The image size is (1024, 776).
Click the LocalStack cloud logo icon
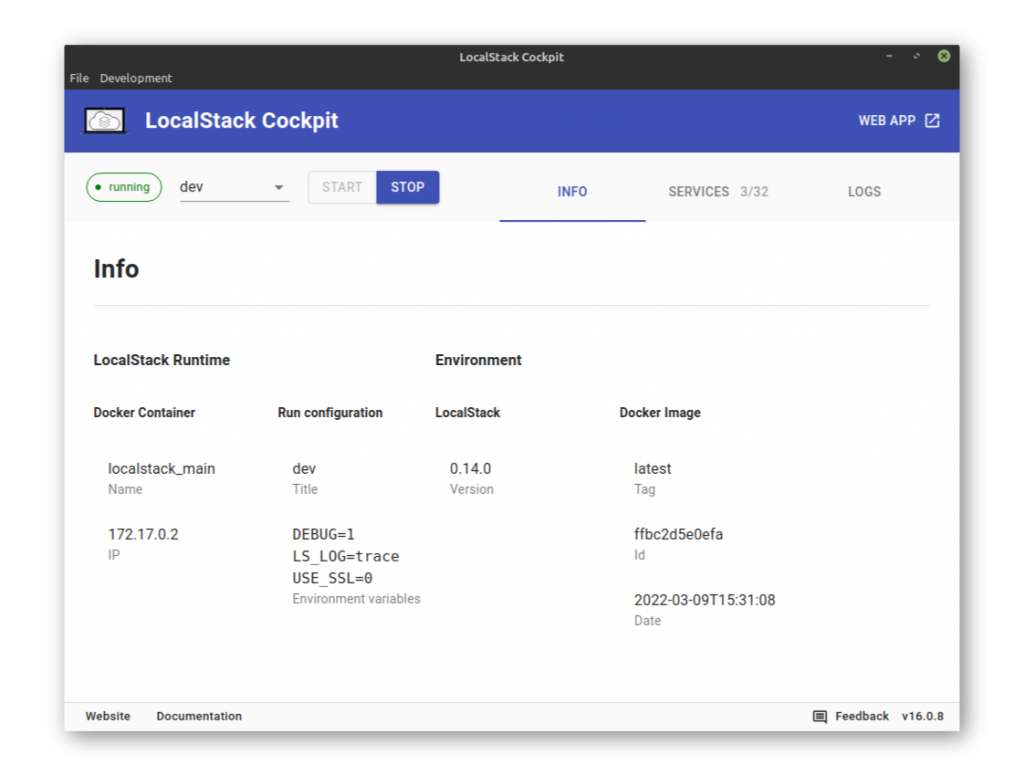coord(104,121)
